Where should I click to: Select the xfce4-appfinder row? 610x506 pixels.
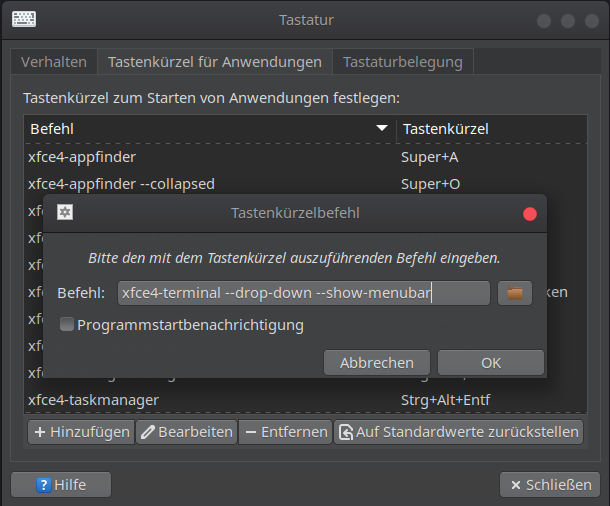tap(305, 157)
